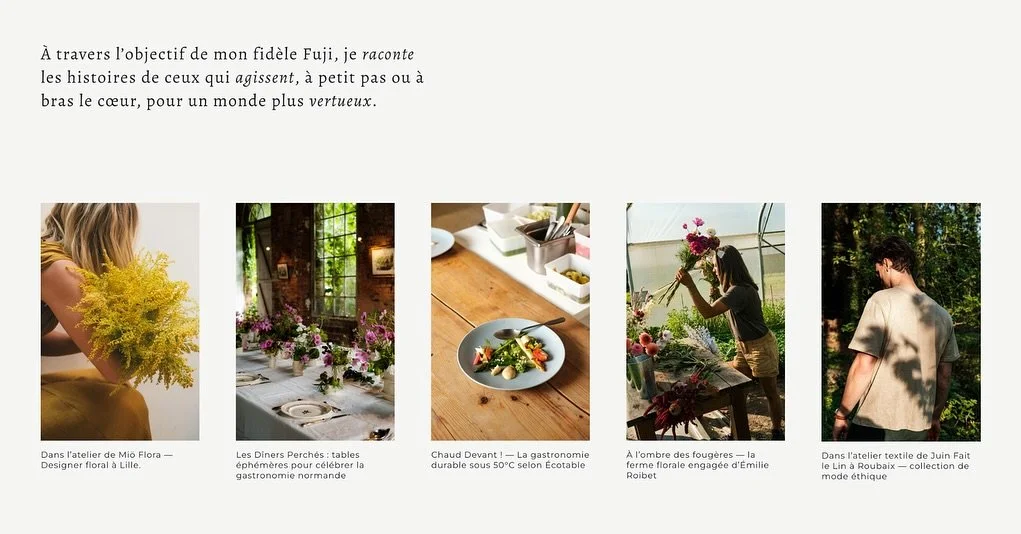Screen dimensions: 1021x534
Task: Click caption 'Chaud Devant ! — La gastronomie durable'
Action: click(510, 460)
